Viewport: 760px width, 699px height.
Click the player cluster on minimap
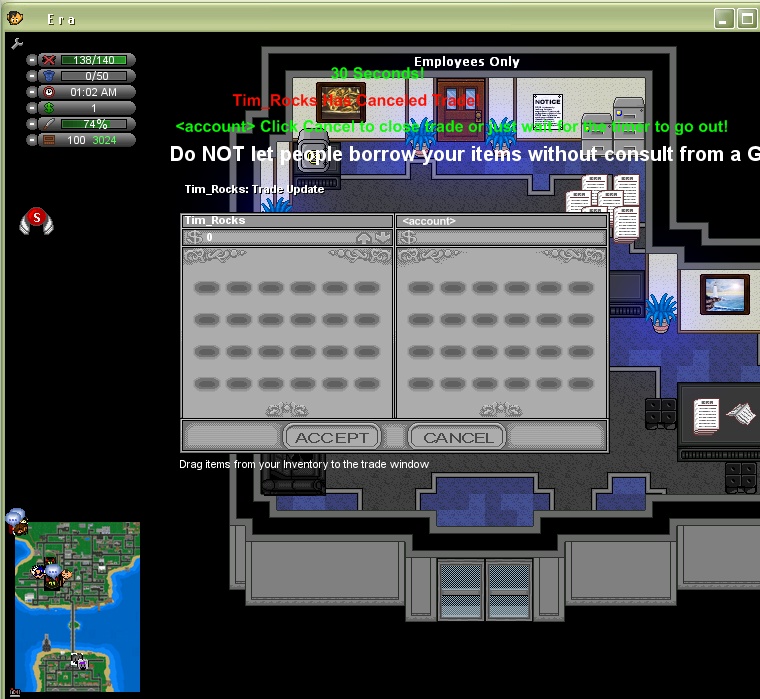pyautogui.click(x=52, y=573)
